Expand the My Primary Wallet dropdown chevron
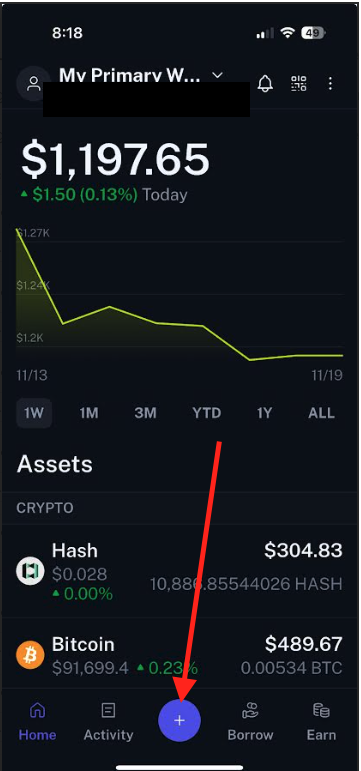The height and width of the screenshot is (771, 361). (217, 75)
